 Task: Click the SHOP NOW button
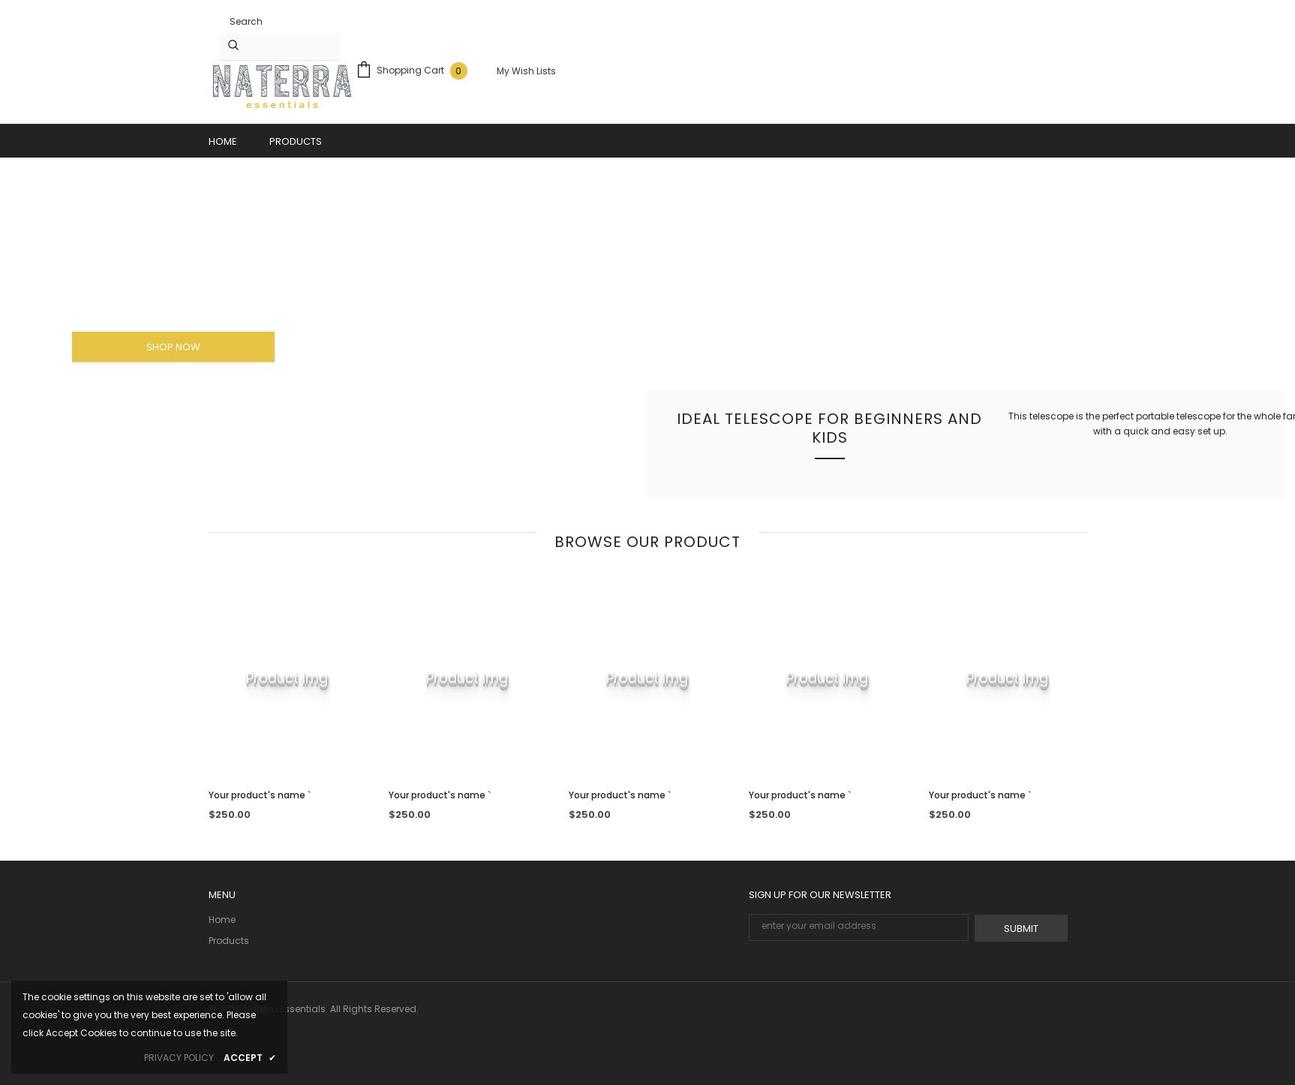click(173, 346)
